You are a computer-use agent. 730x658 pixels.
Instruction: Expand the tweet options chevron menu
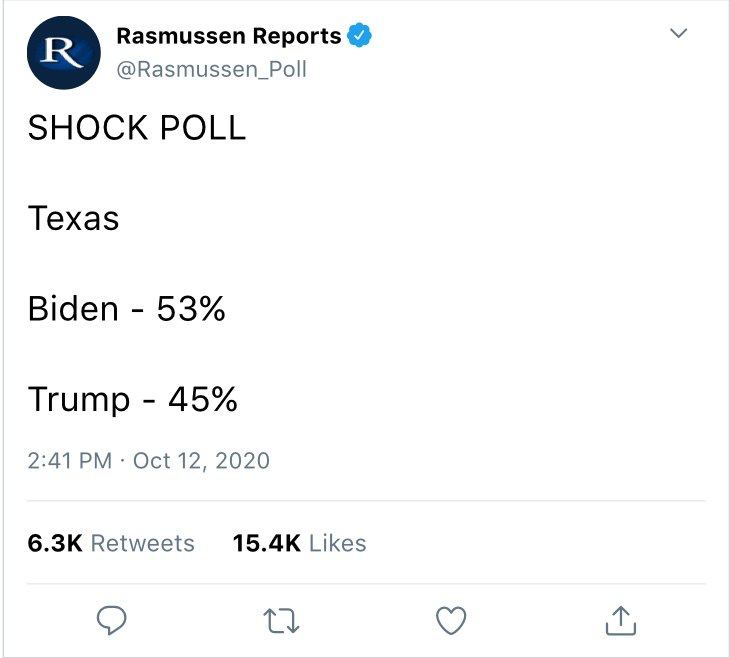click(678, 35)
